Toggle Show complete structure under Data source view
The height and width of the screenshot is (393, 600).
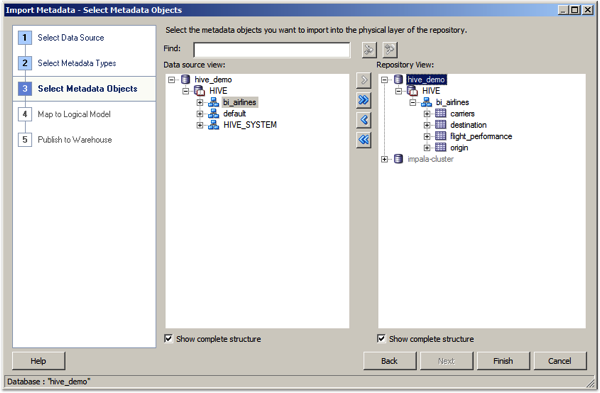[x=168, y=338]
